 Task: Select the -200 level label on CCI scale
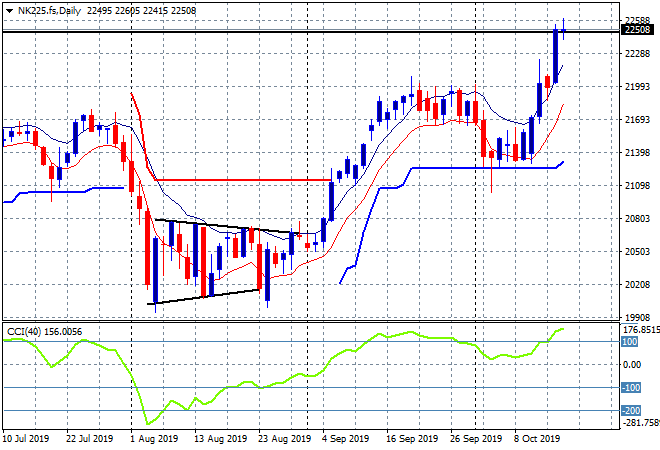(x=631, y=410)
